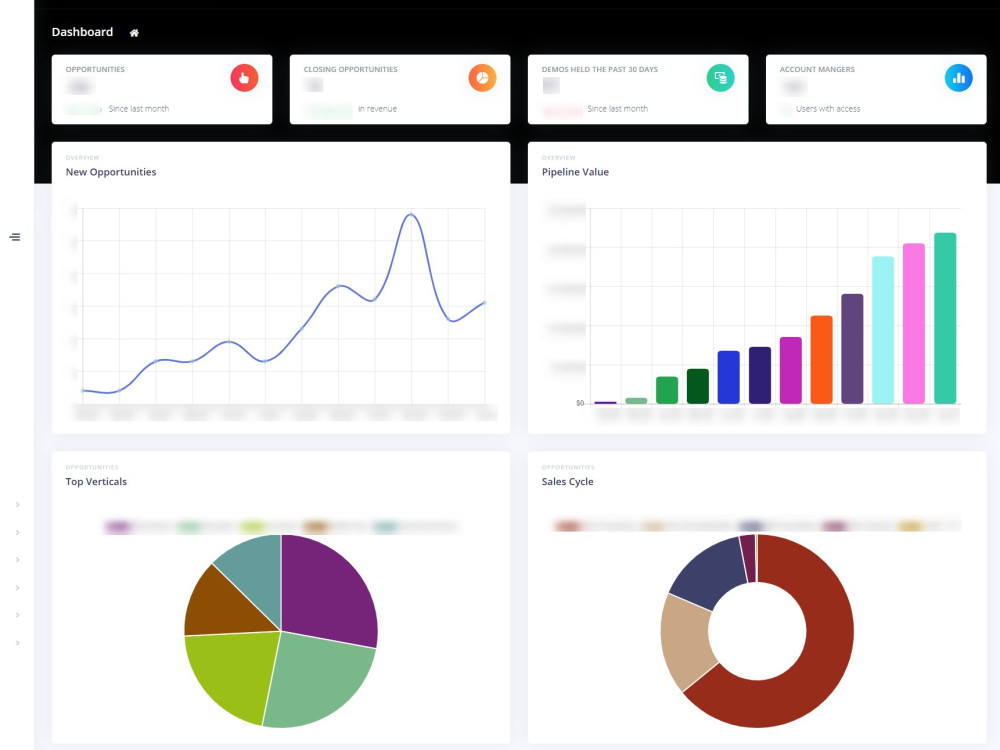The image size is (1000, 750).
Task: Click the pink bar in Pipeline Value chart
Action: pos(914,323)
